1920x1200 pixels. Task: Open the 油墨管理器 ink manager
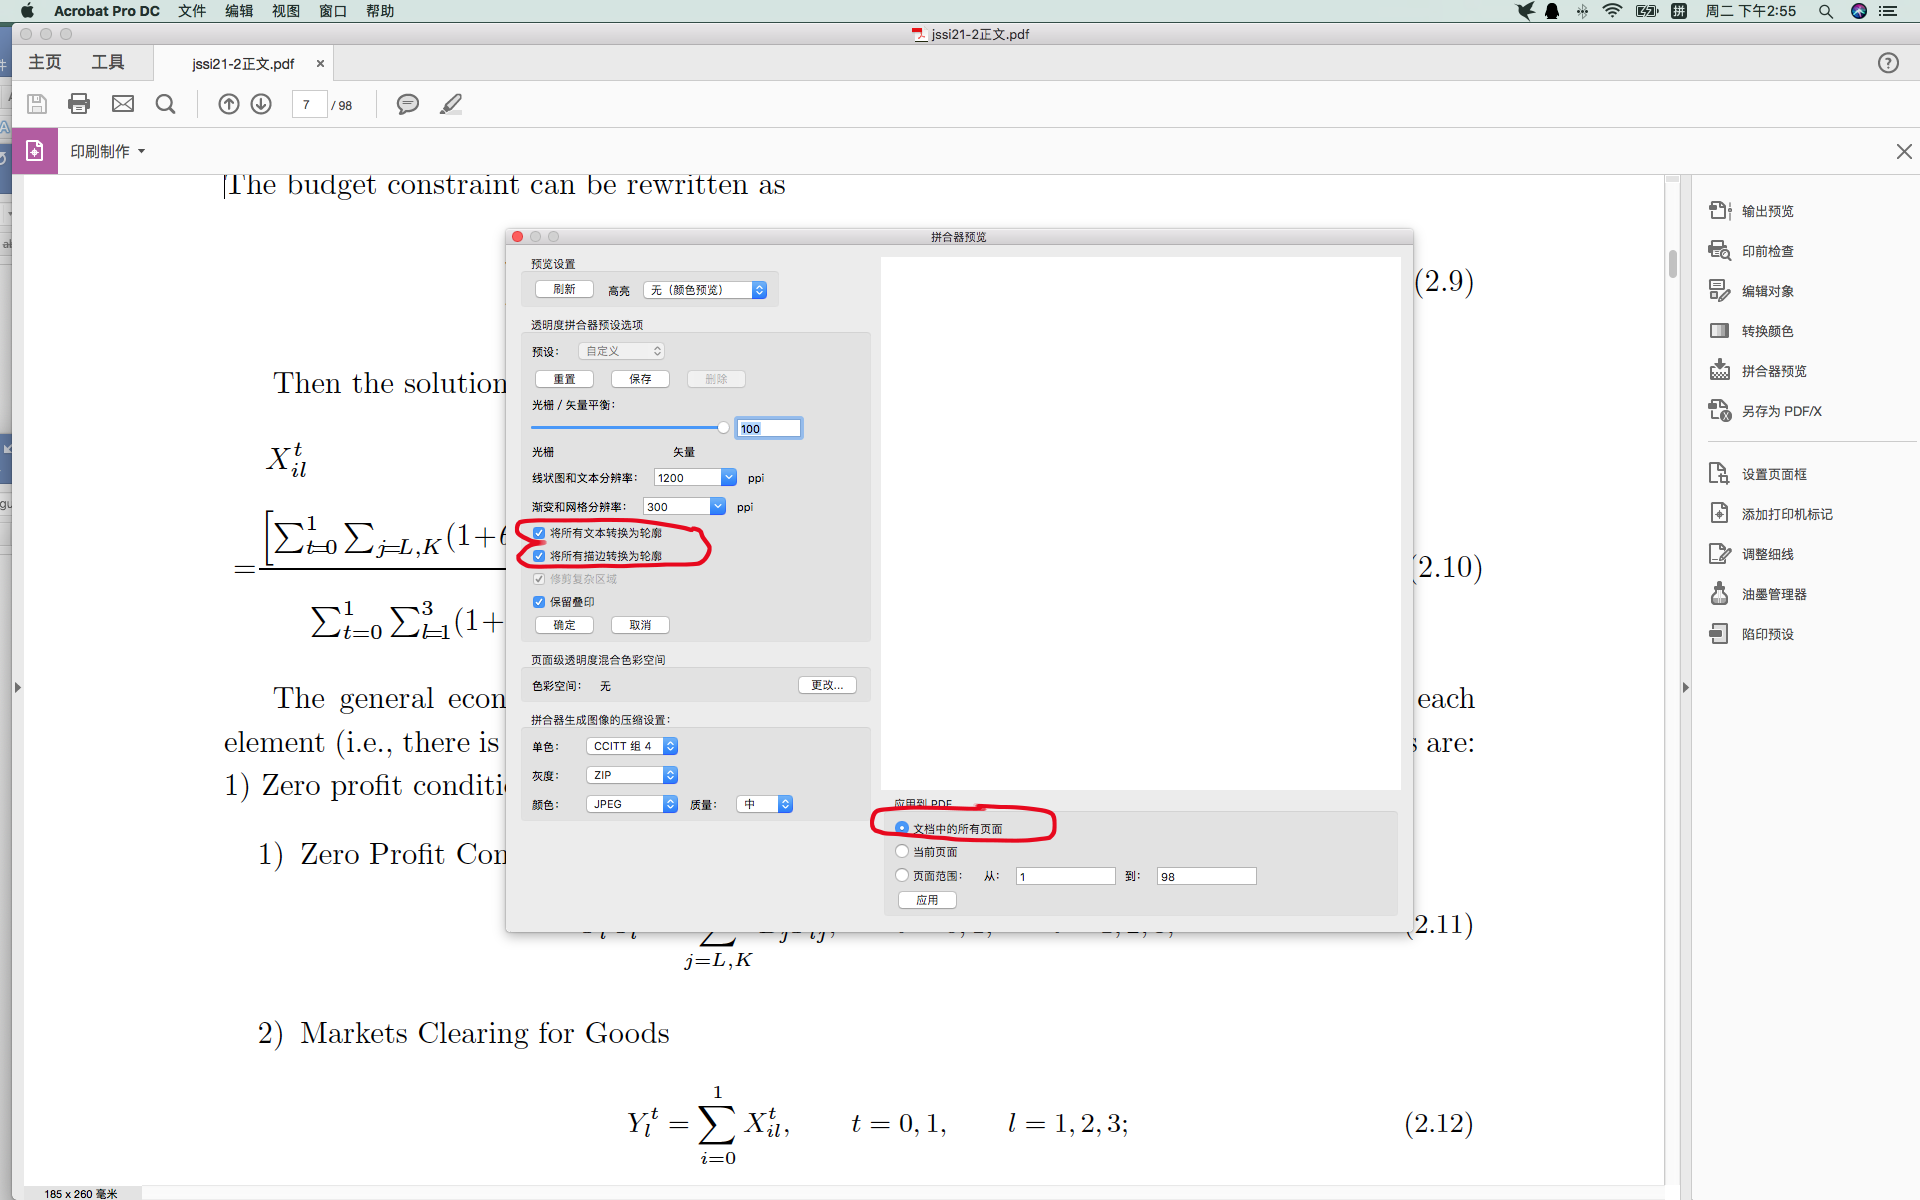pos(1772,594)
